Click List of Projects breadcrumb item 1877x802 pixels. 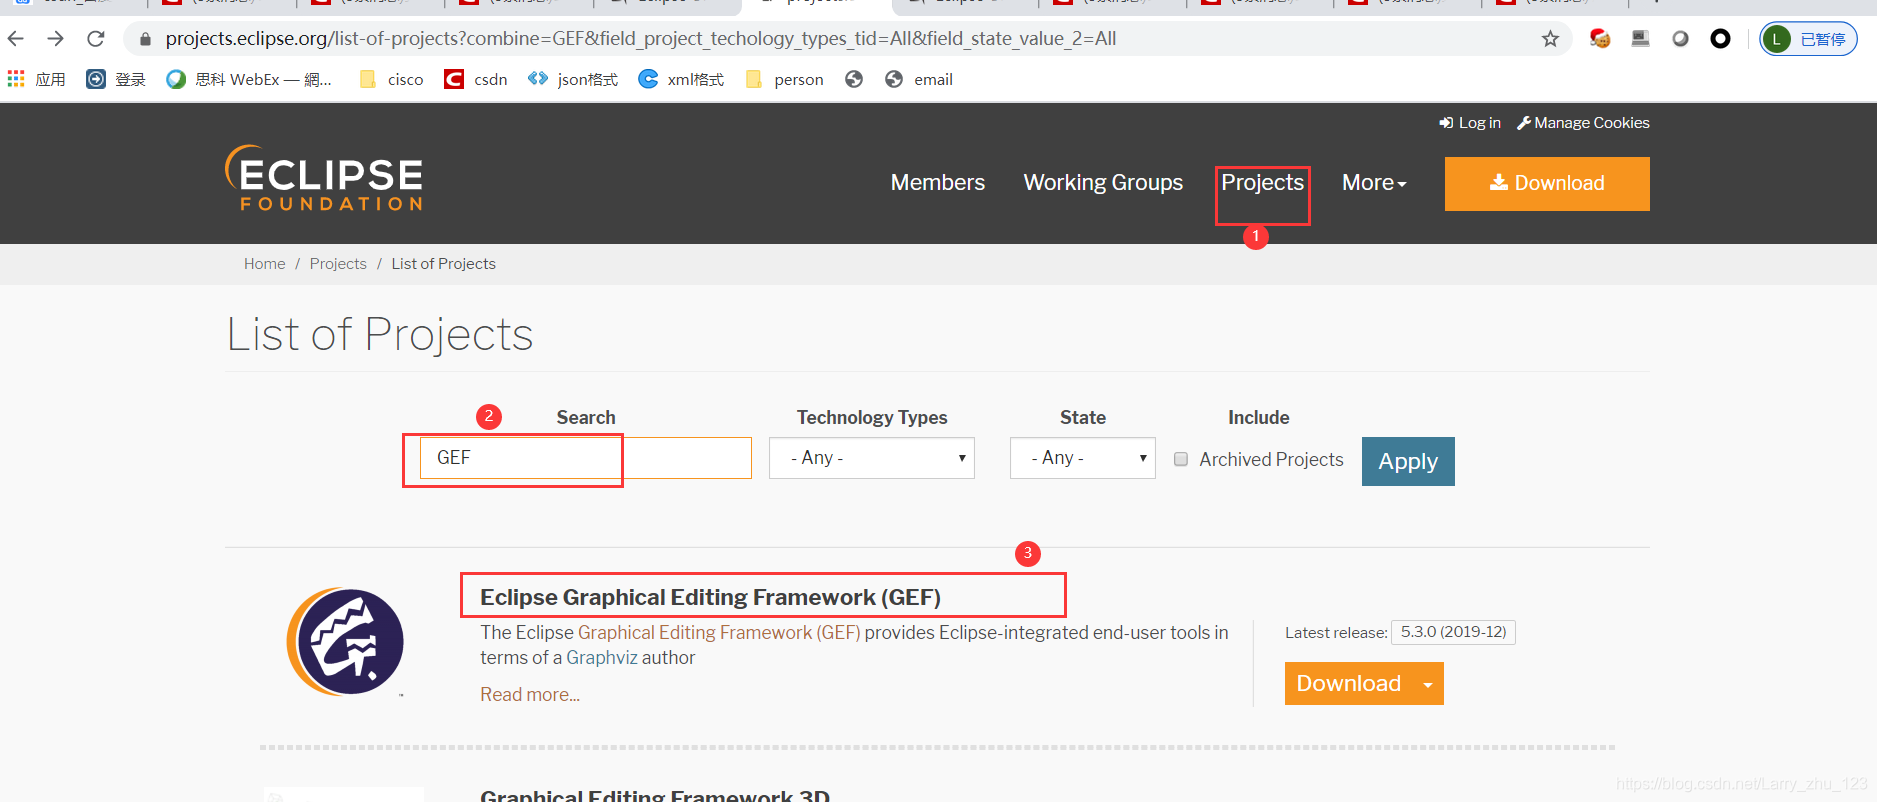[x=443, y=264]
